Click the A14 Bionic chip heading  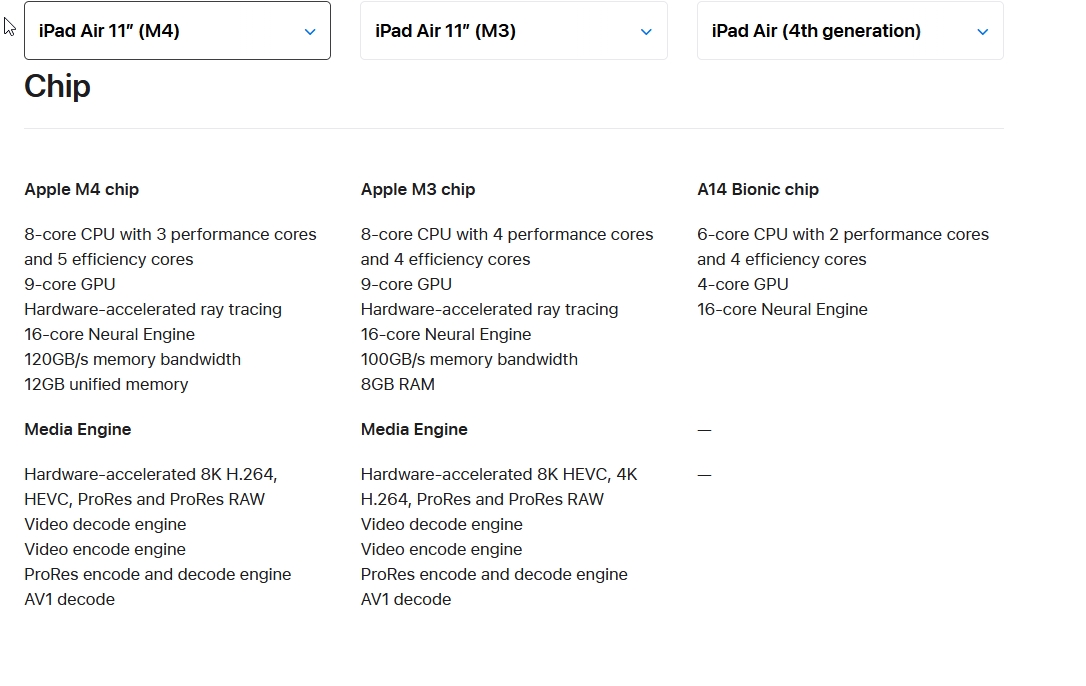click(758, 189)
